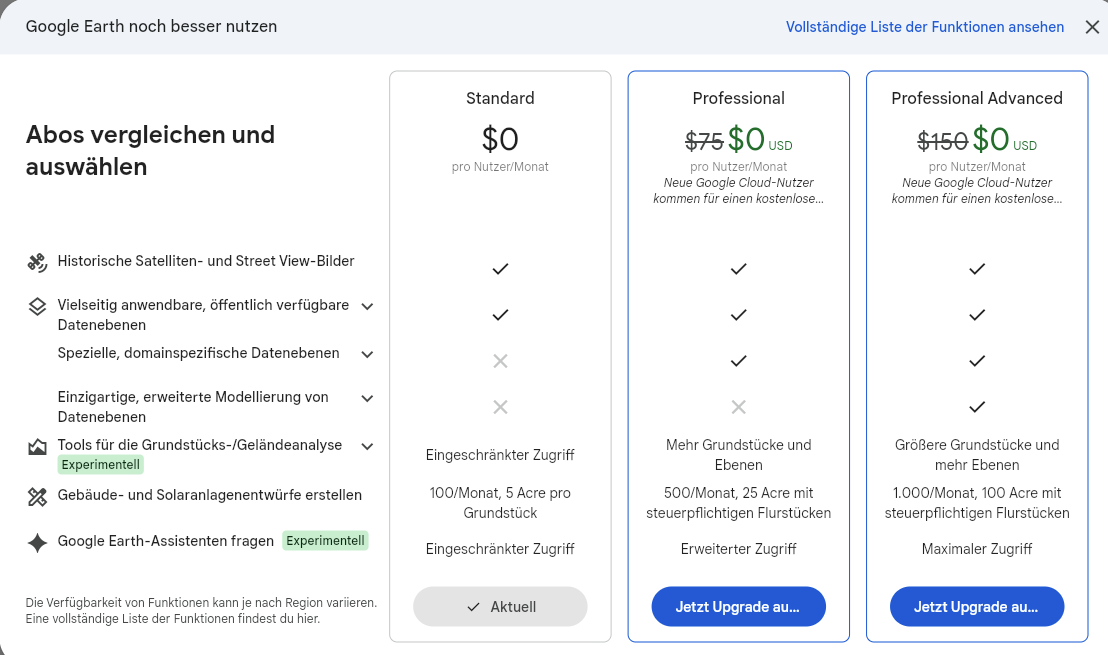Click the Experimentell badge beside Google Earth-Assistenten
The width and height of the screenshot is (1108, 655).
coord(326,541)
